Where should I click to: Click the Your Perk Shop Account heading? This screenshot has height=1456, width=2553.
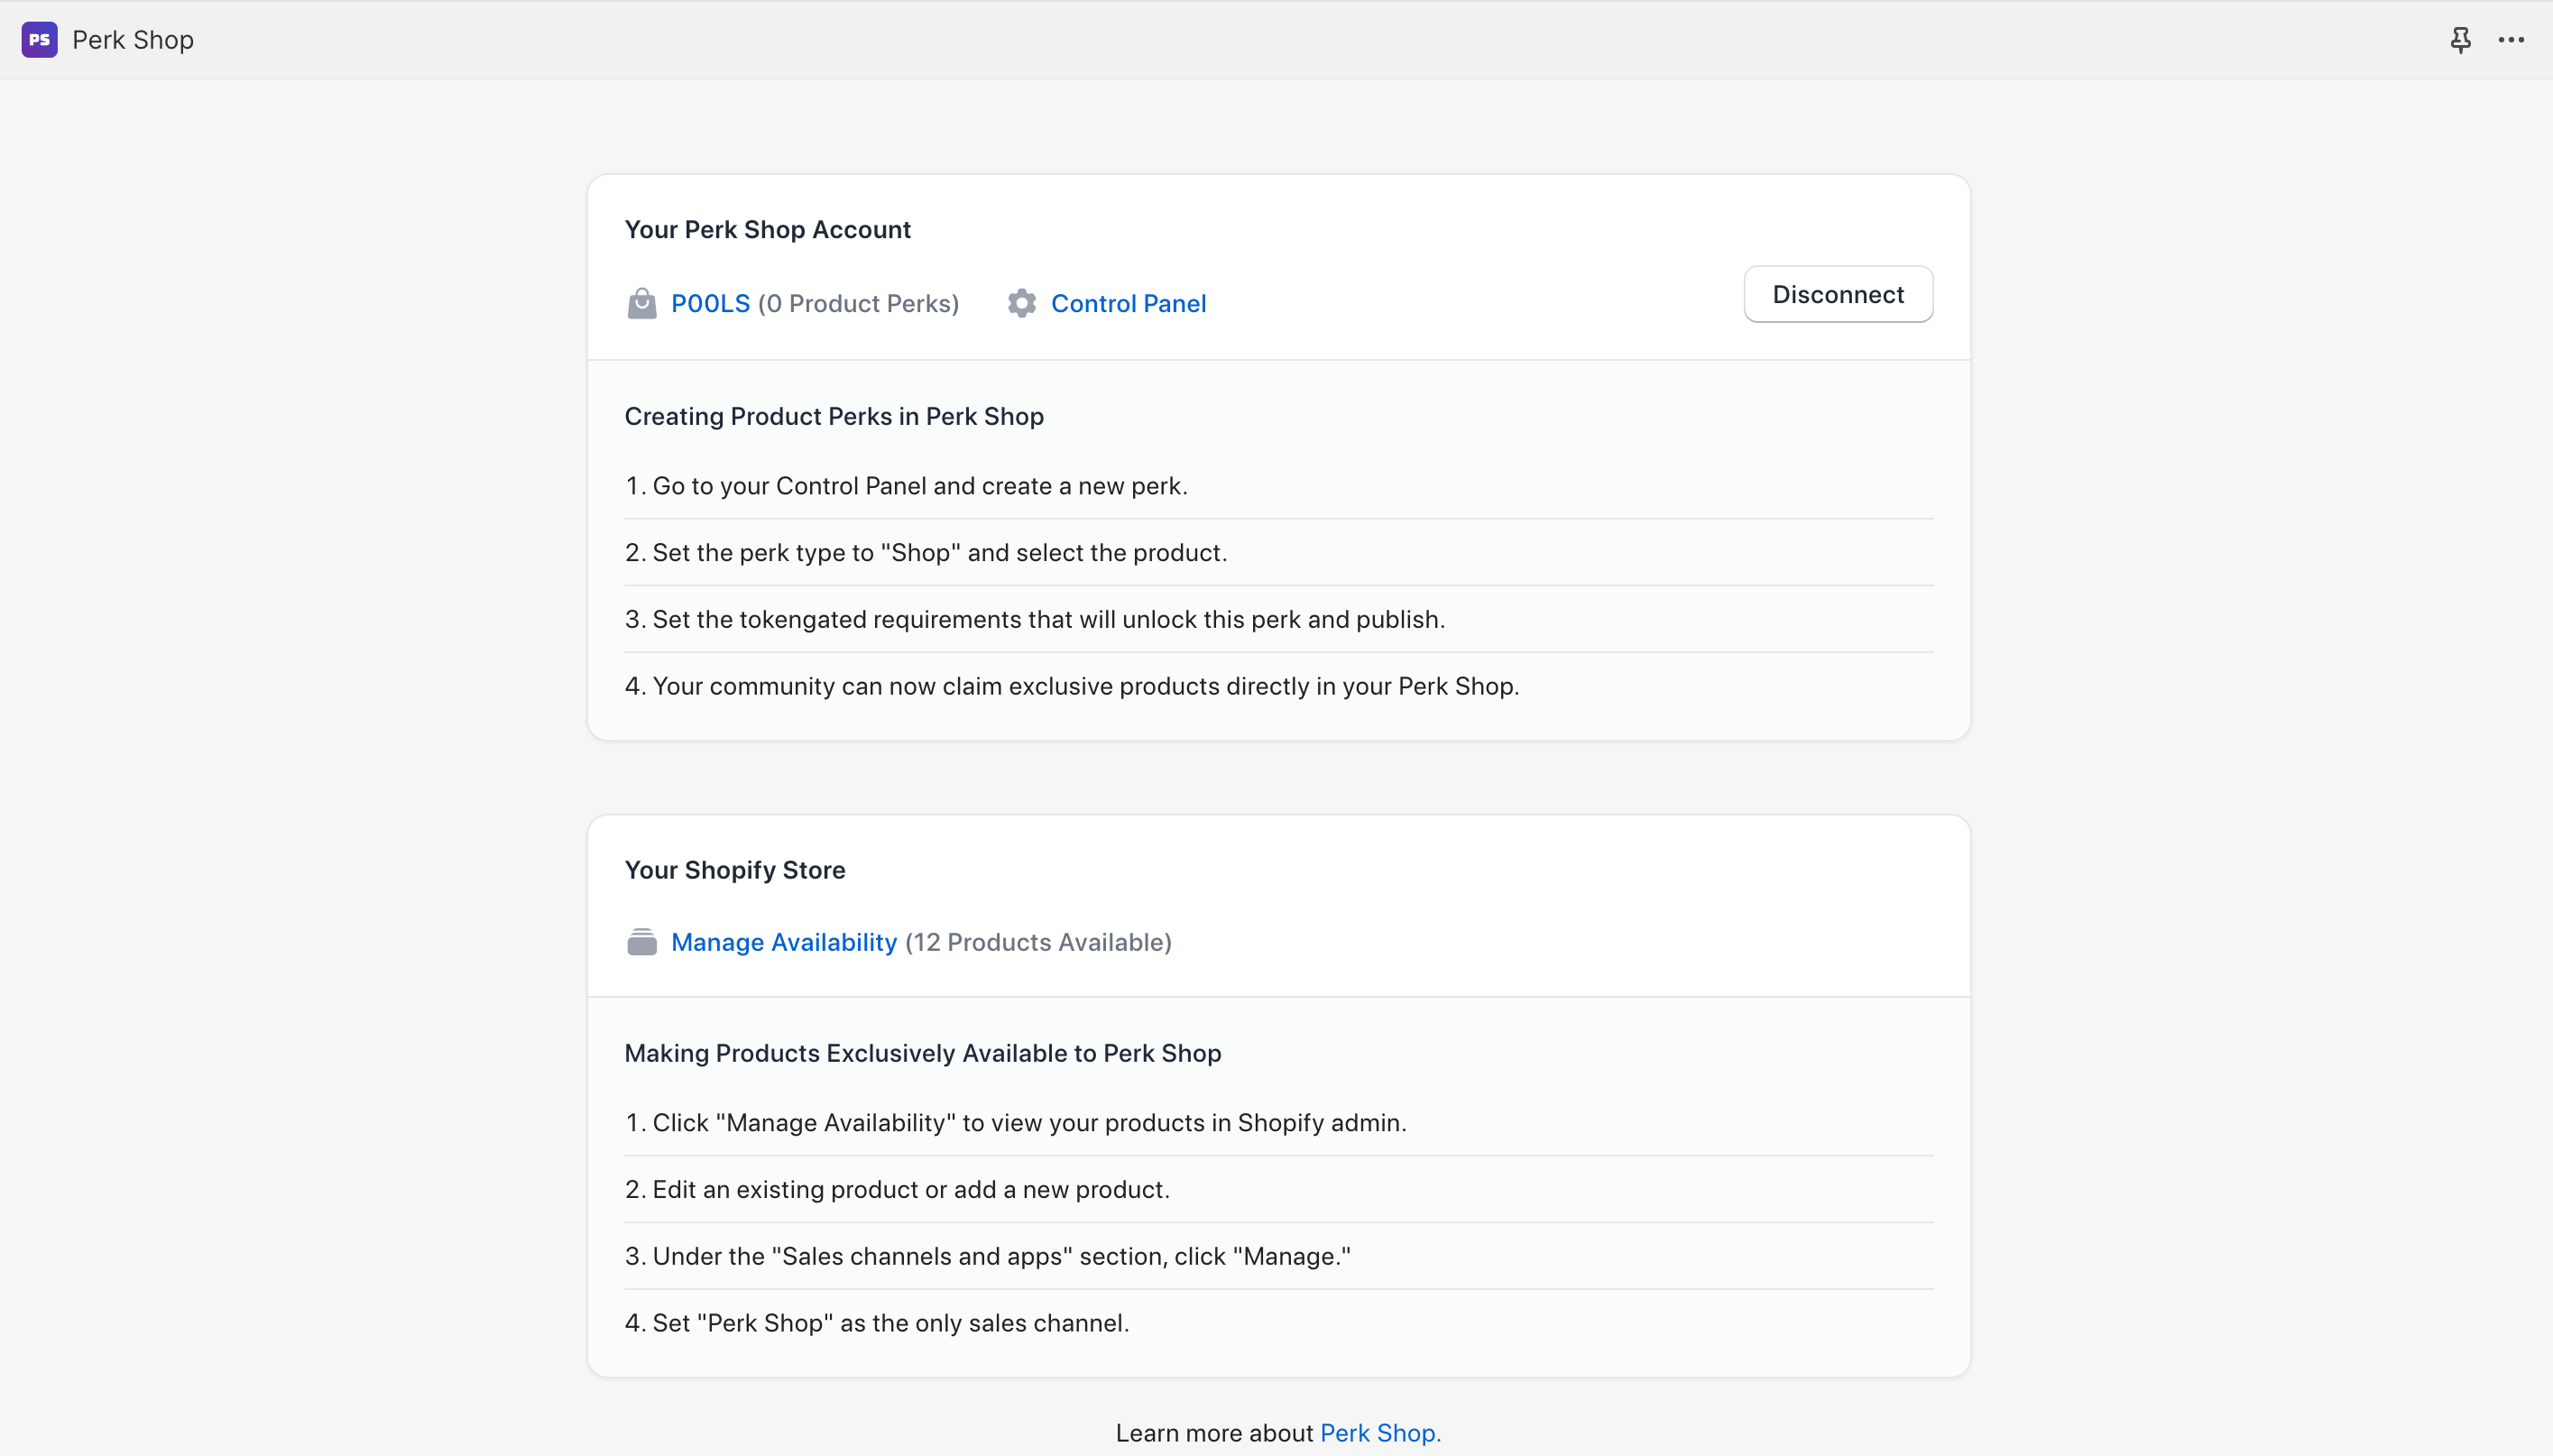tap(768, 229)
